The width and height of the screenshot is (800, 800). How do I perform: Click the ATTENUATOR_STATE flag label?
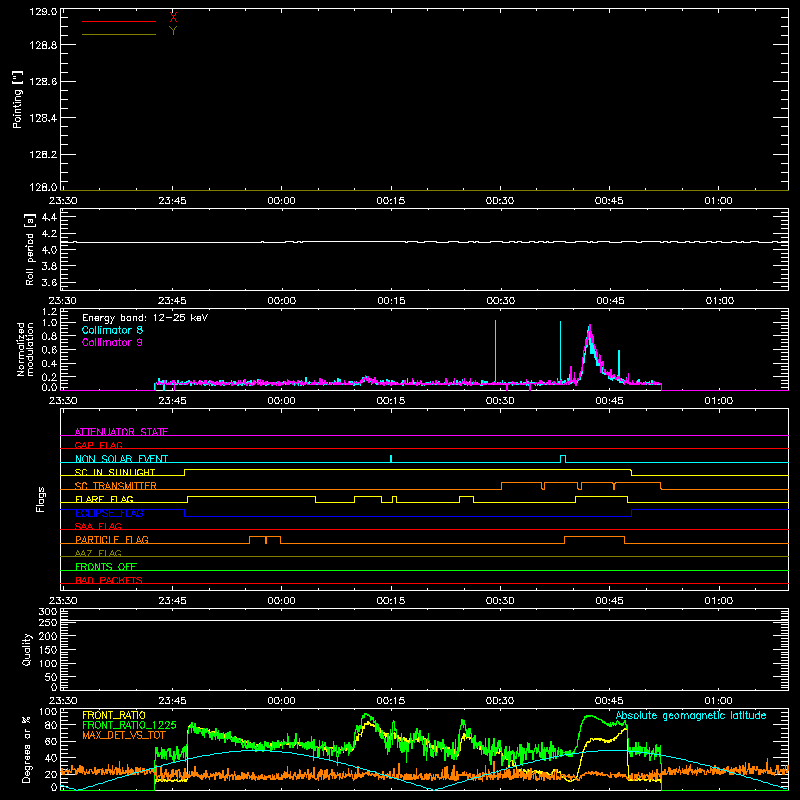[x=121, y=432]
